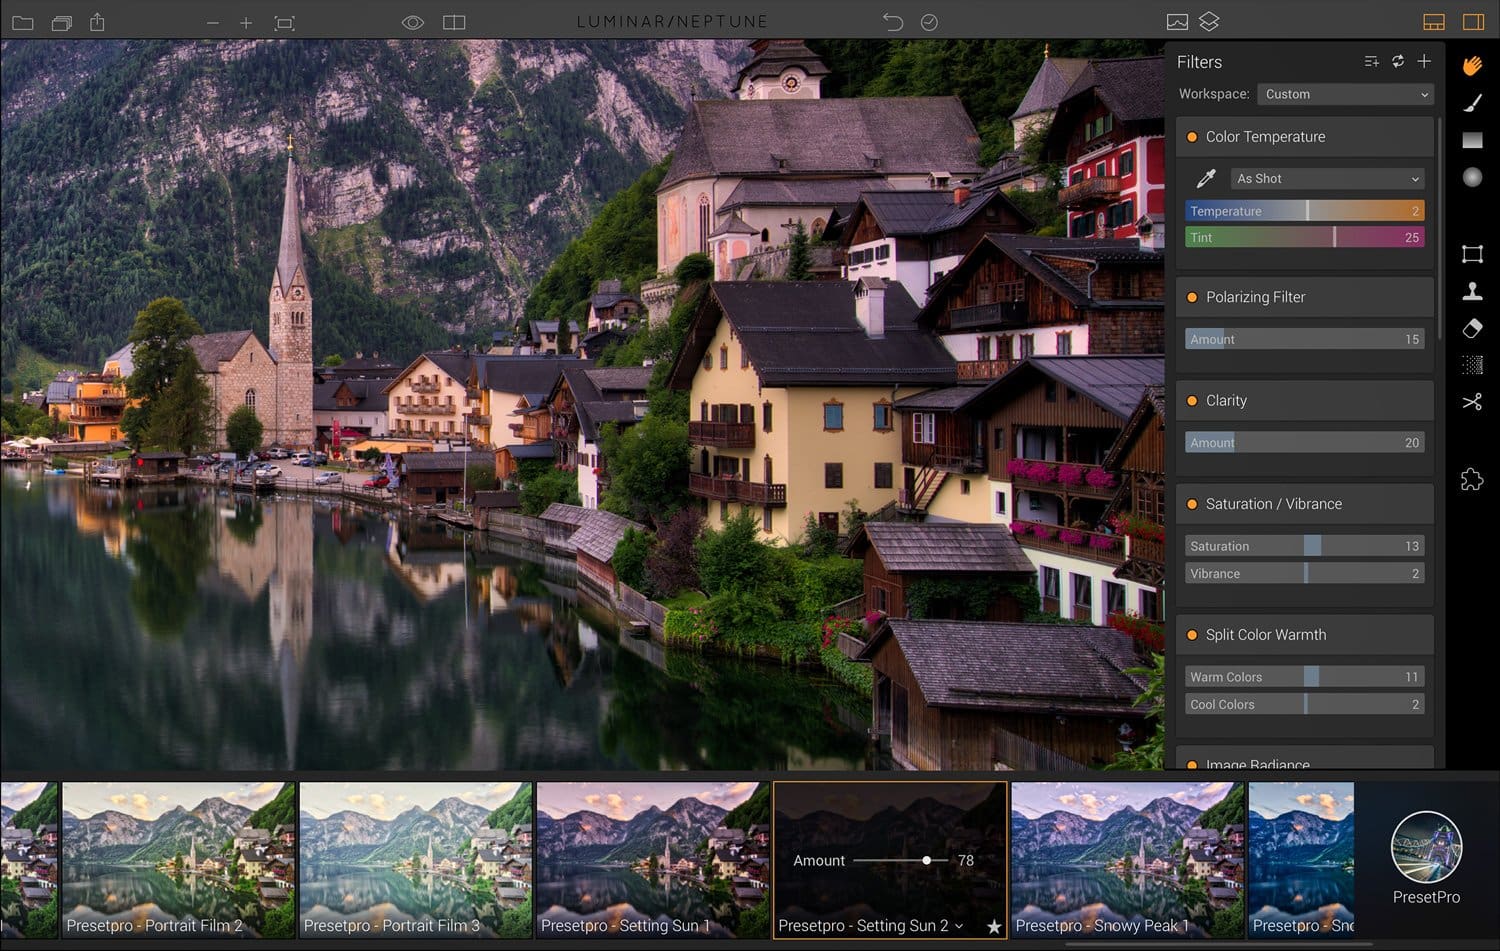Adjust the Clarity Amount slider

click(x=1305, y=443)
